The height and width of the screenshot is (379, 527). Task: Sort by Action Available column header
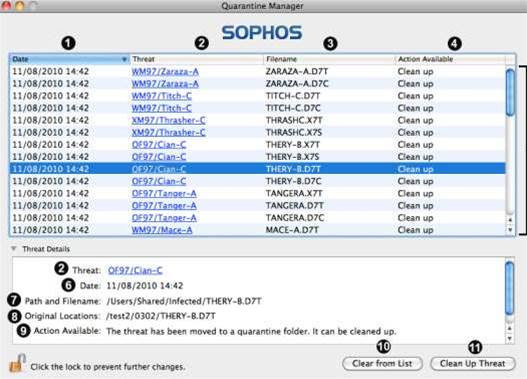[x=450, y=59]
